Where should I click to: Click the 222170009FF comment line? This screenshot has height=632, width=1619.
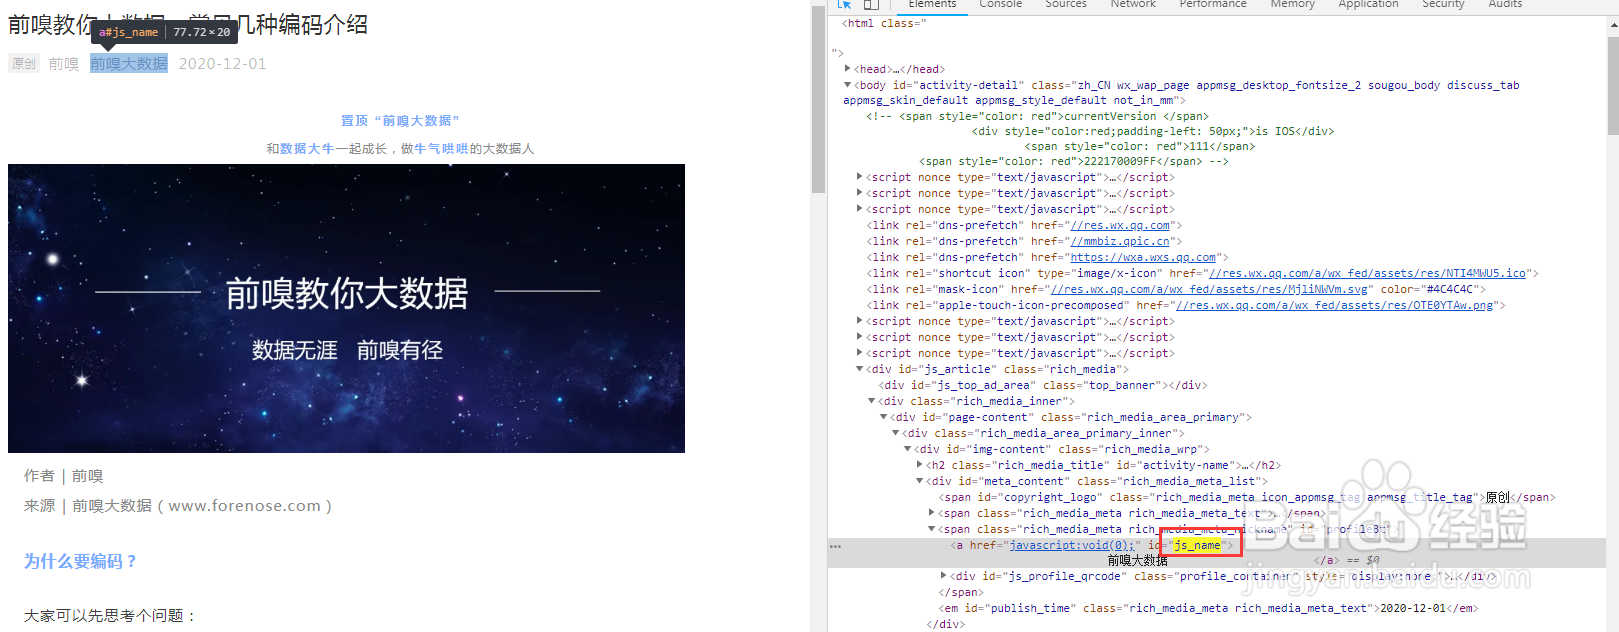[x=1074, y=161]
